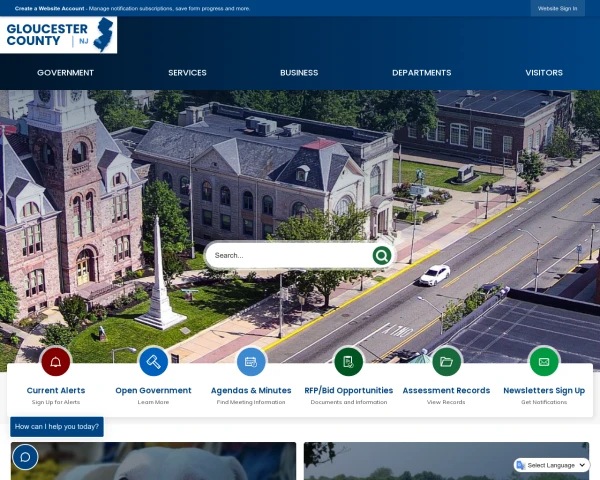Viewport: 600px width, 480px height.
Task: Open the Assessment Records folder icon
Action: [x=446, y=361]
